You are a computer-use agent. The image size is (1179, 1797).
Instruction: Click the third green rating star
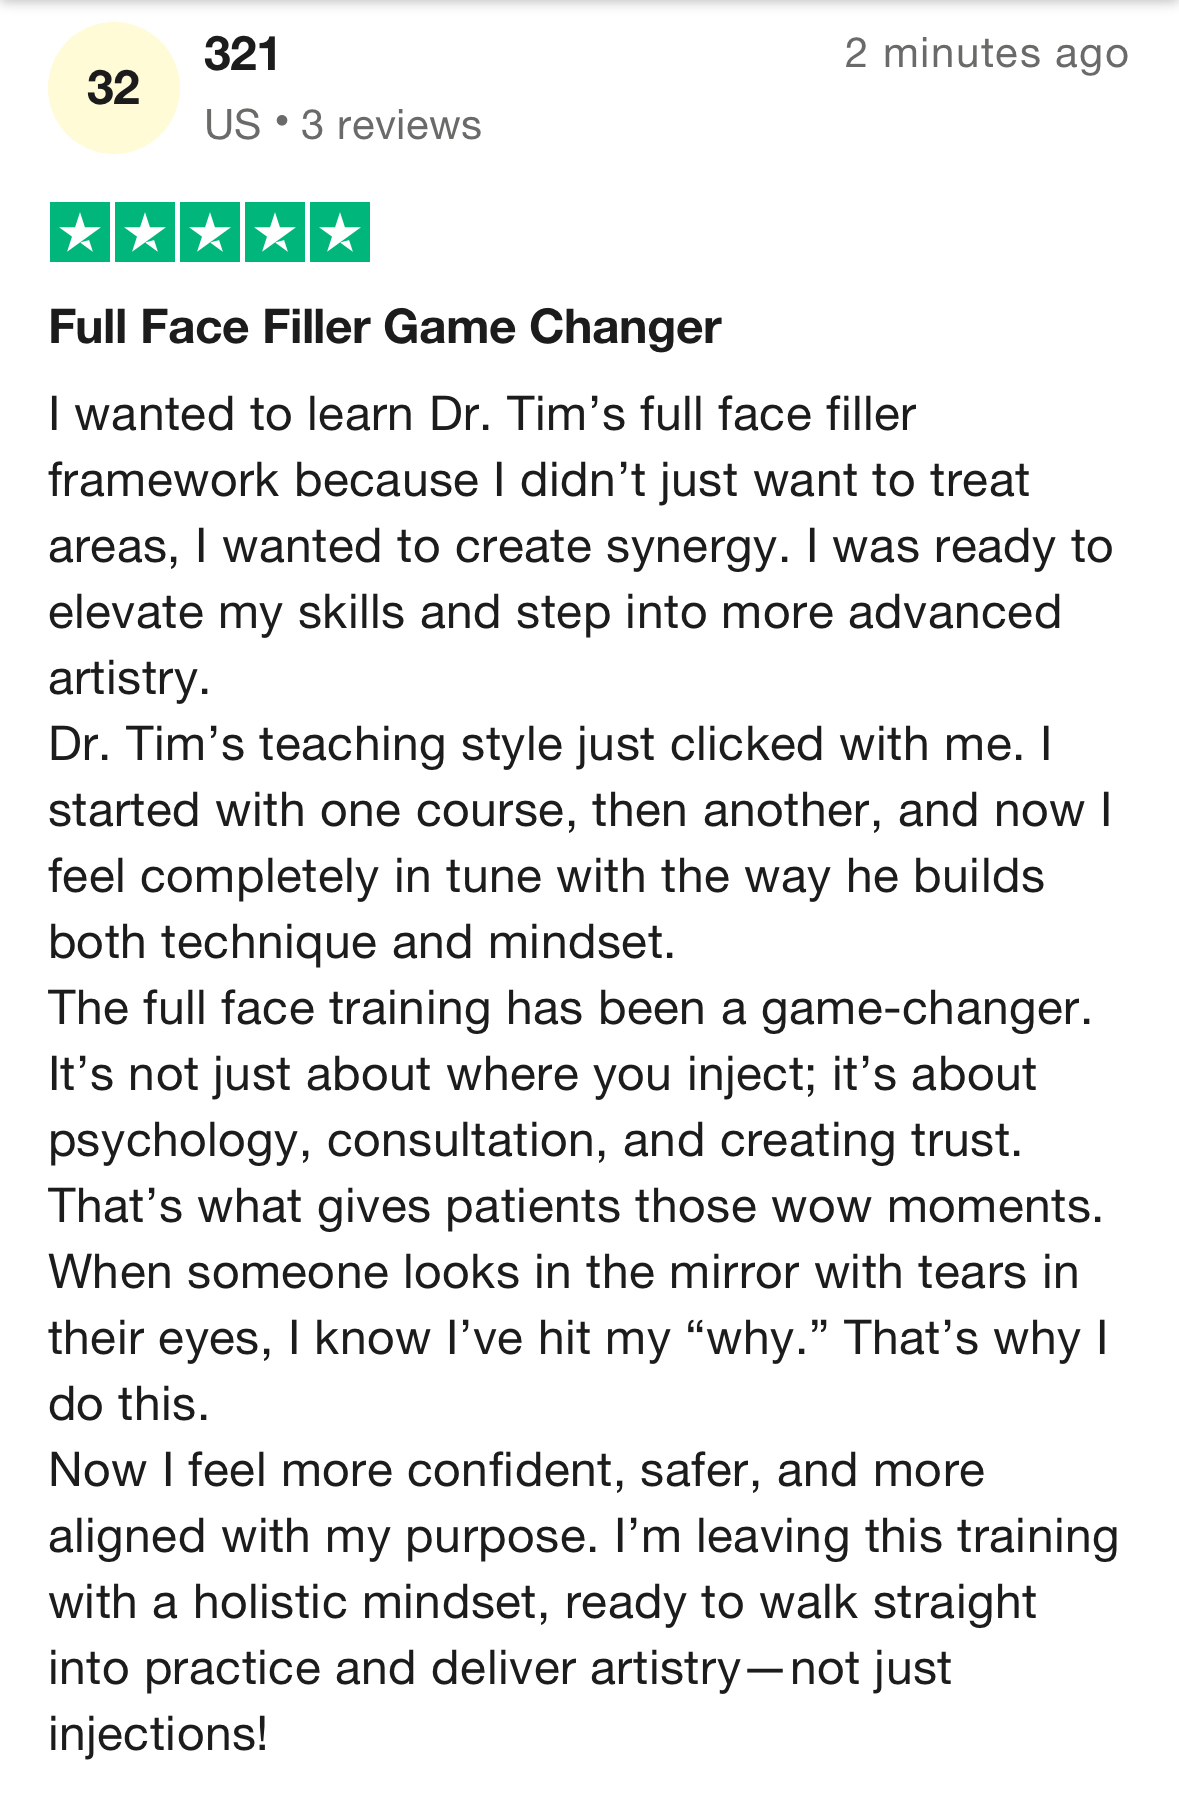(210, 232)
